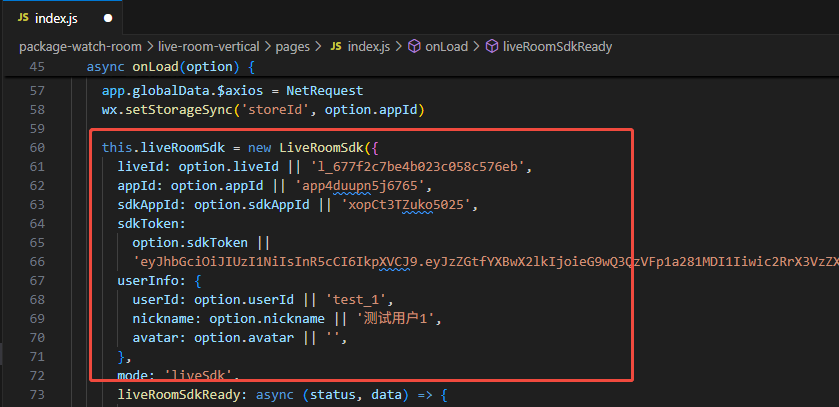839x407 pixels.
Task: Open the onLoad breadcrumb symbol
Action: (446, 46)
